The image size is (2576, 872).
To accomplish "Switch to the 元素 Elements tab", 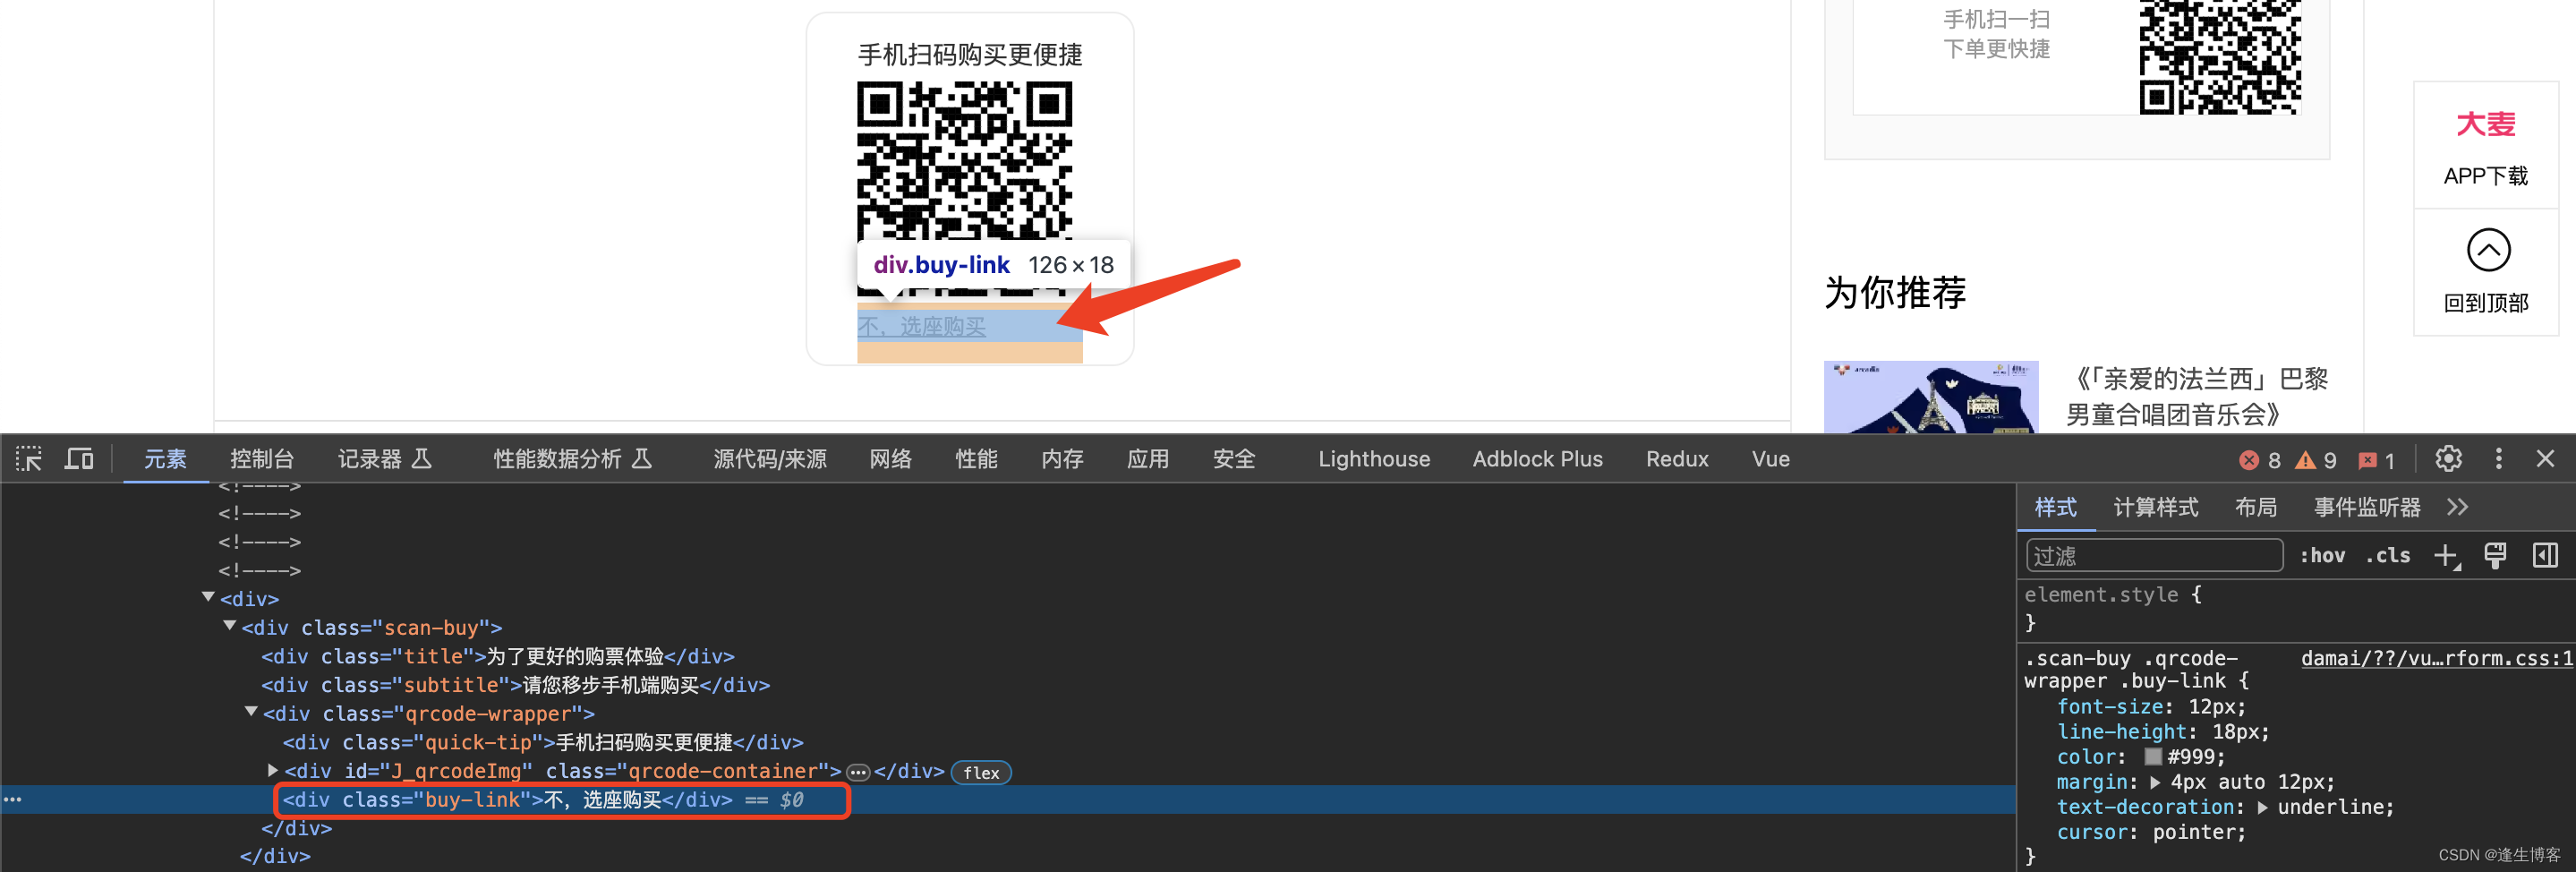I will coord(165,459).
